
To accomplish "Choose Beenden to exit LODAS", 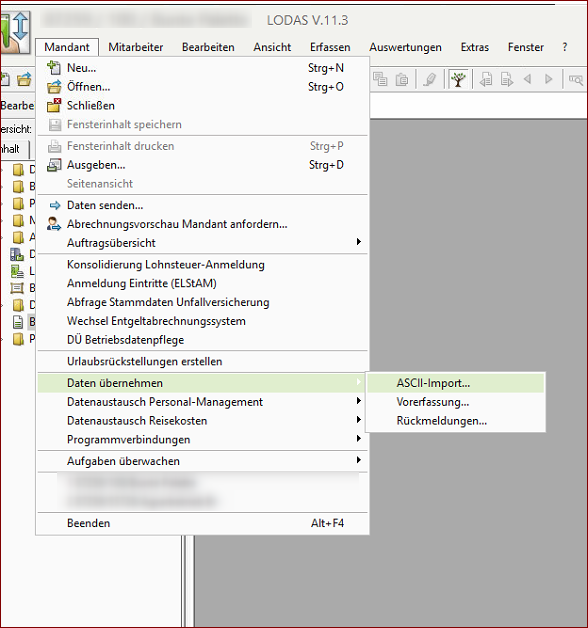I will (203, 523).
